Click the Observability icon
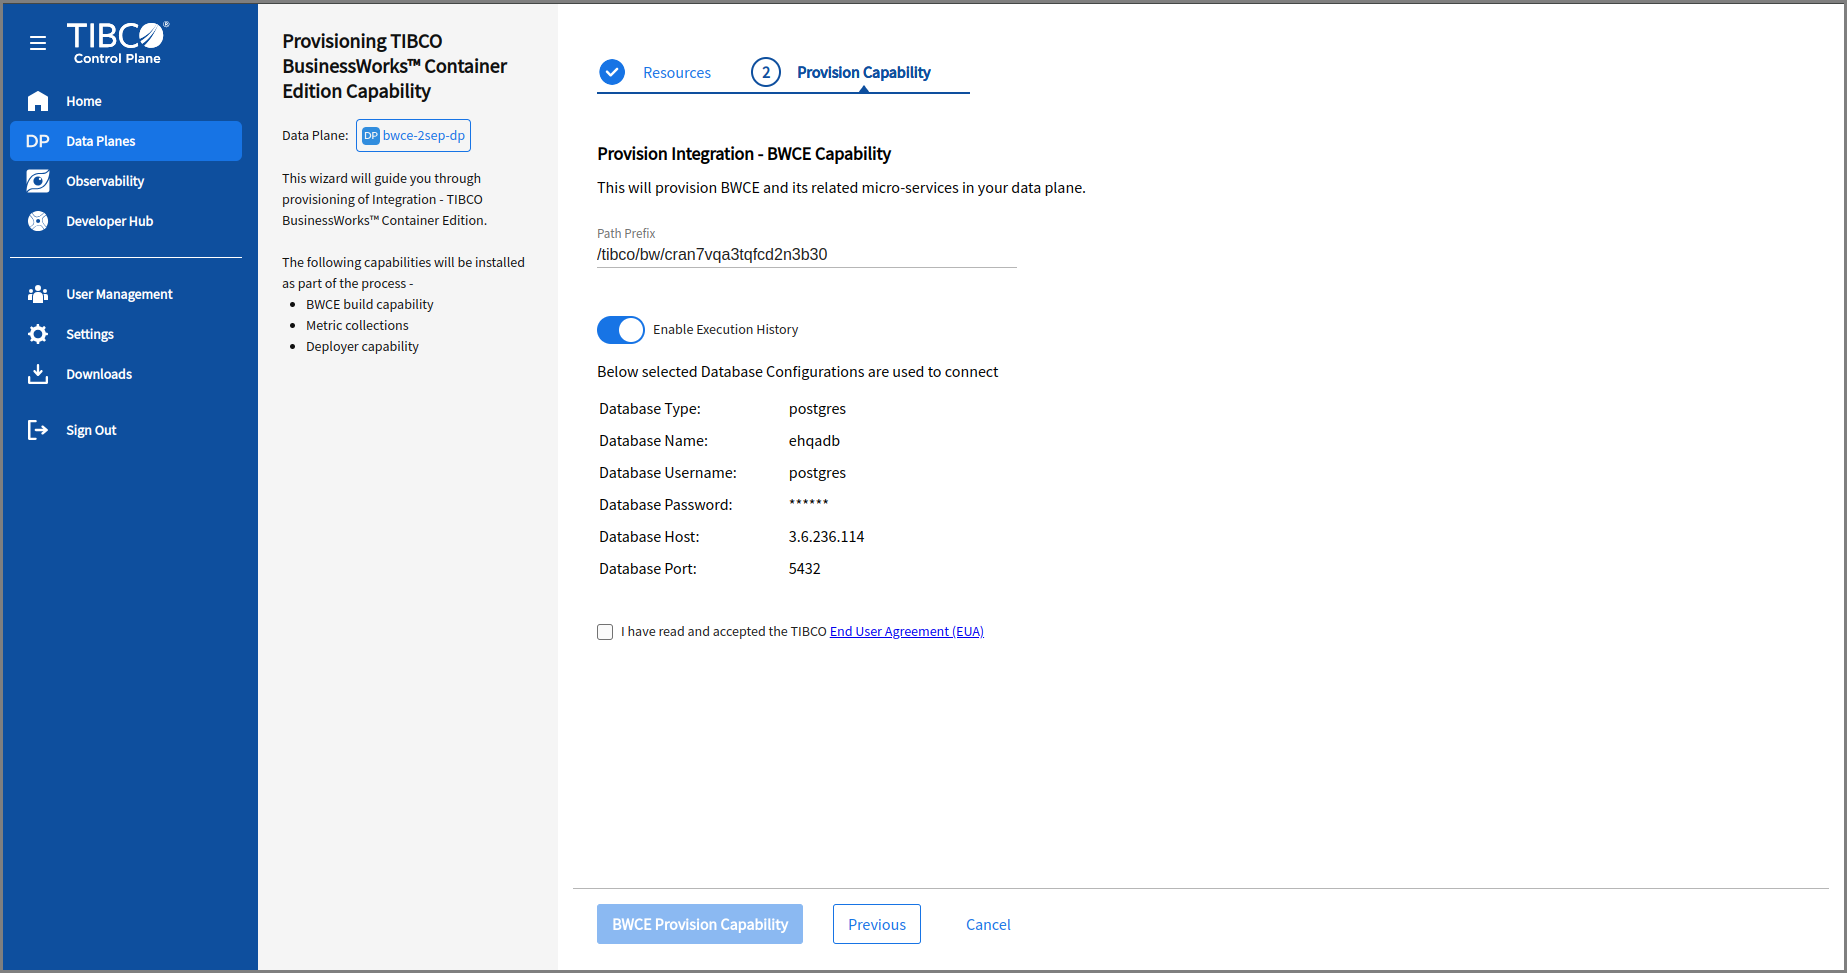Viewport: 1847px width, 973px height. pyautogui.click(x=38, y=181)
